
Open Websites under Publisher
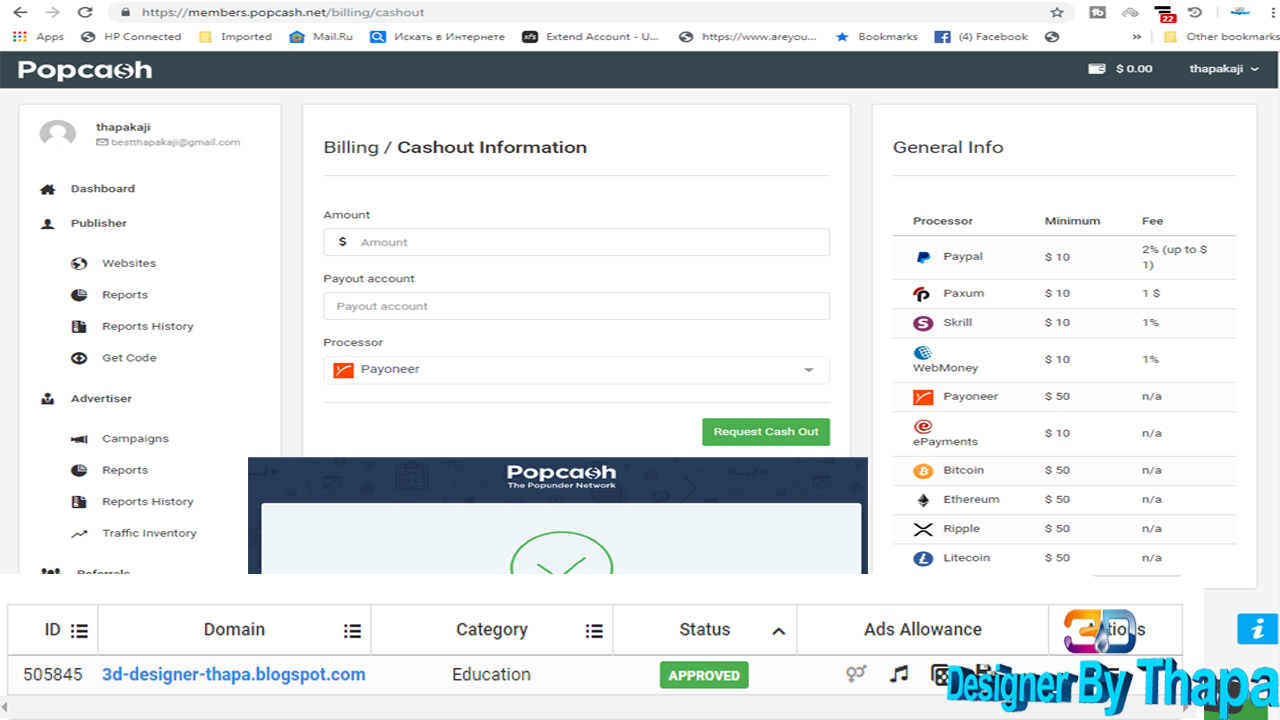129,264
